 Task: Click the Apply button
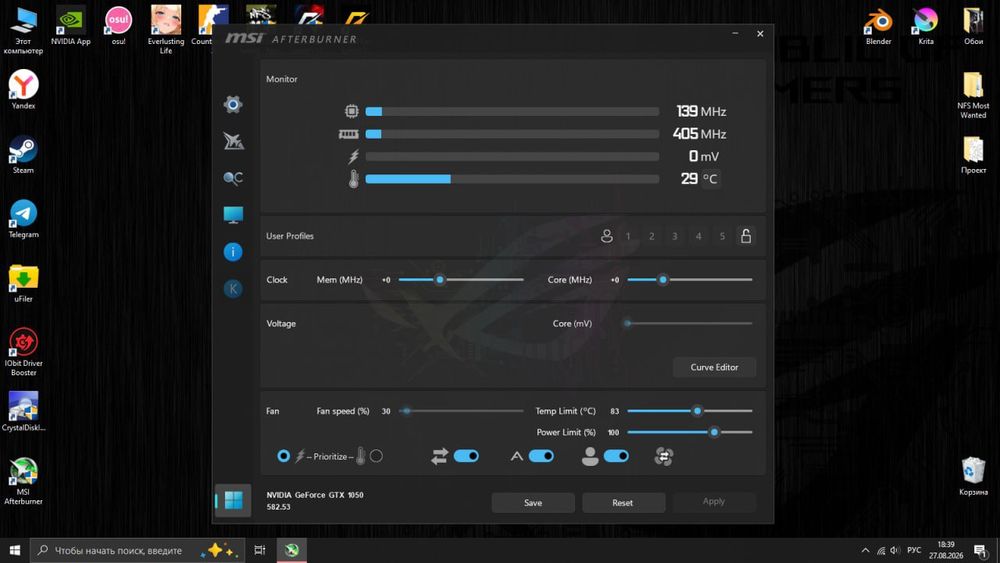point(714,501)
